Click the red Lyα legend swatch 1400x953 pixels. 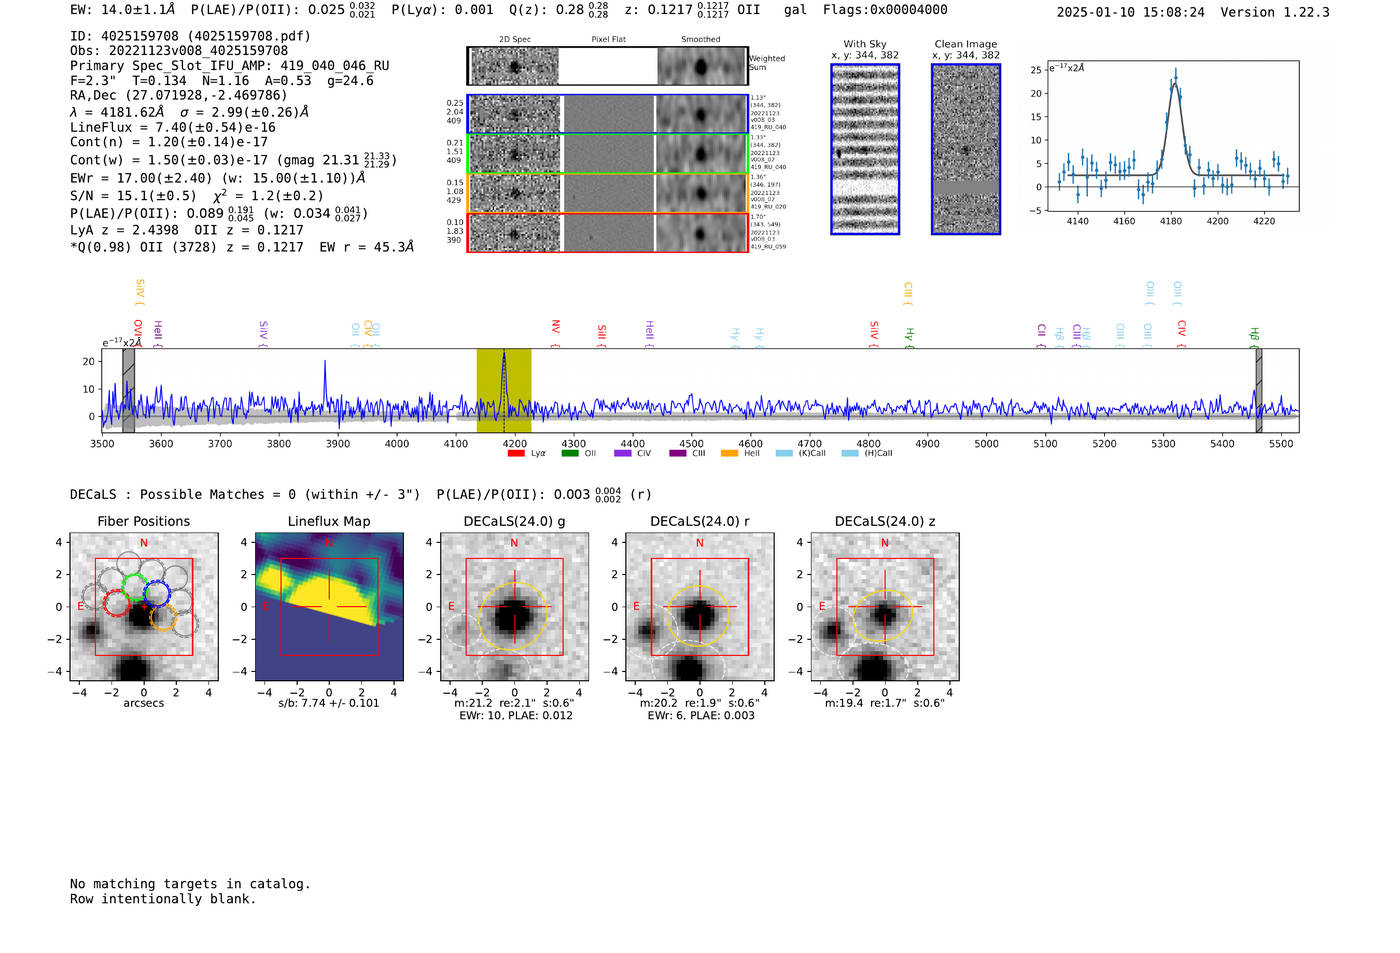pos(516,453)
